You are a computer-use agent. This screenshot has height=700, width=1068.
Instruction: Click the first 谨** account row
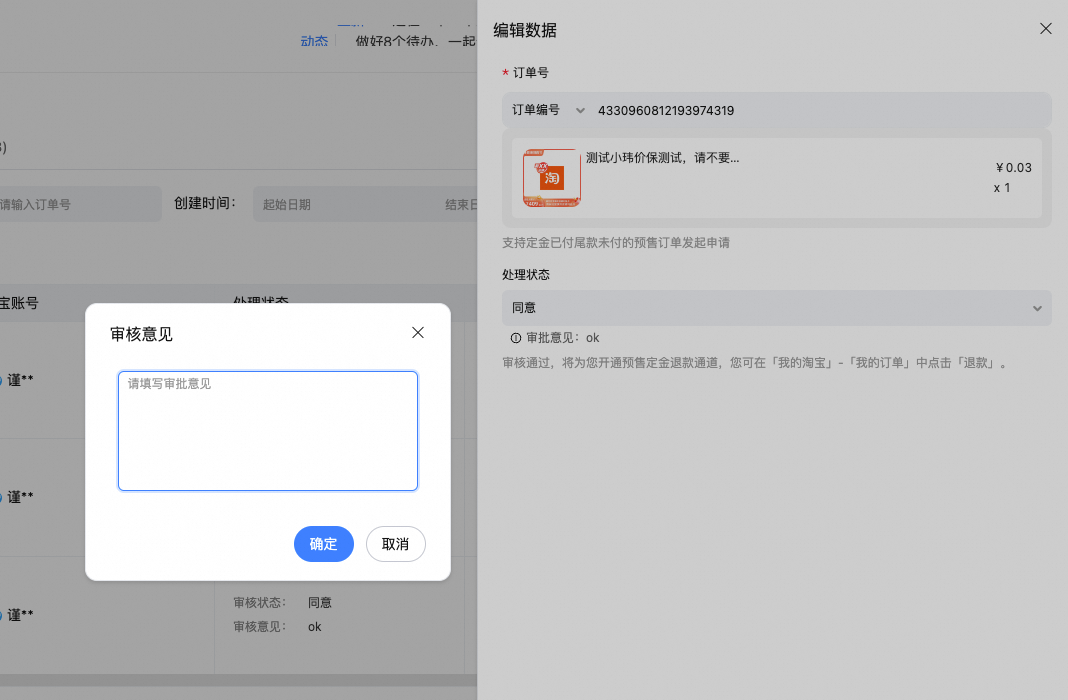(20, 380)
